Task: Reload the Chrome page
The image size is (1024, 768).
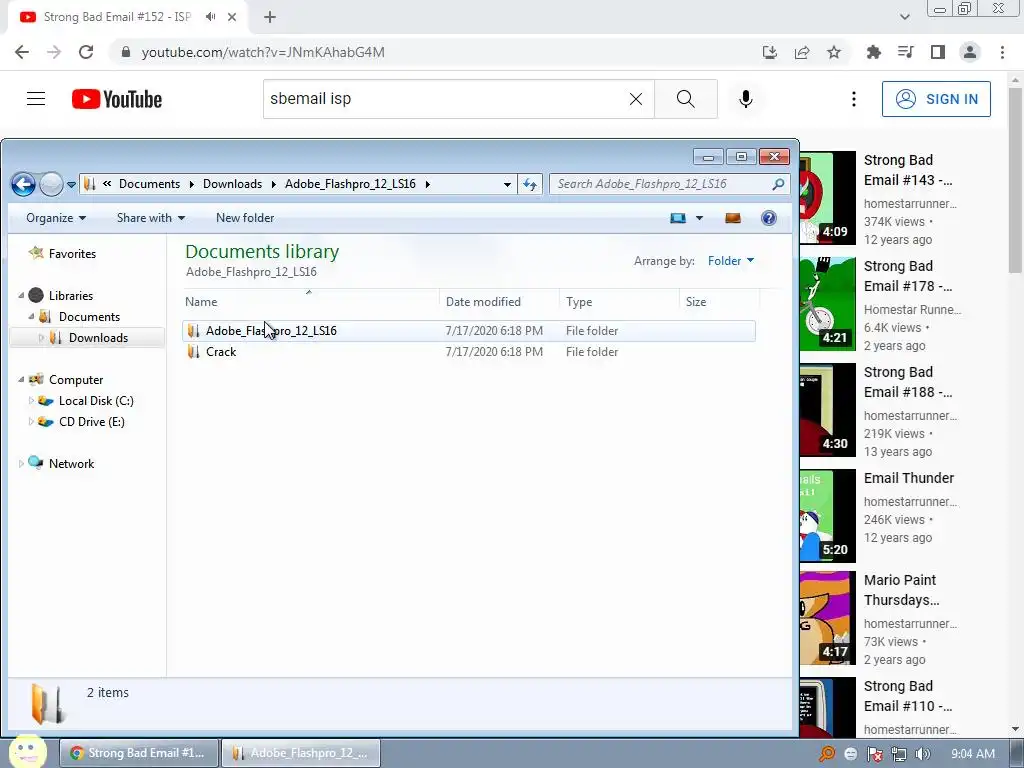Action: 86,52
